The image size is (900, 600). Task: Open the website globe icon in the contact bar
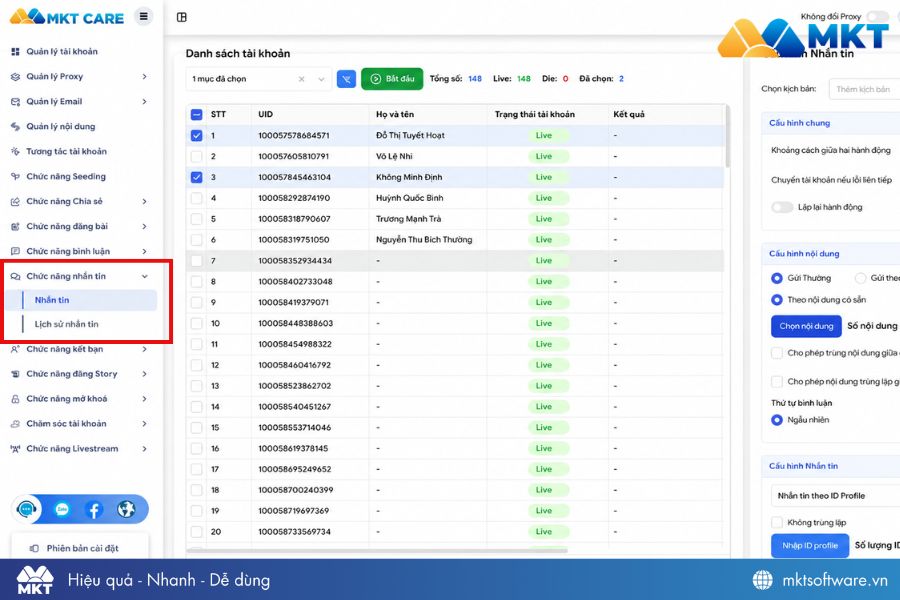coord(126,509)
